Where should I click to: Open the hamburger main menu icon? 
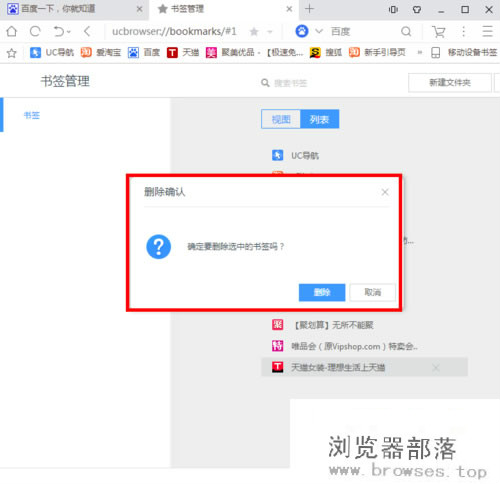(x=487, y=31)
